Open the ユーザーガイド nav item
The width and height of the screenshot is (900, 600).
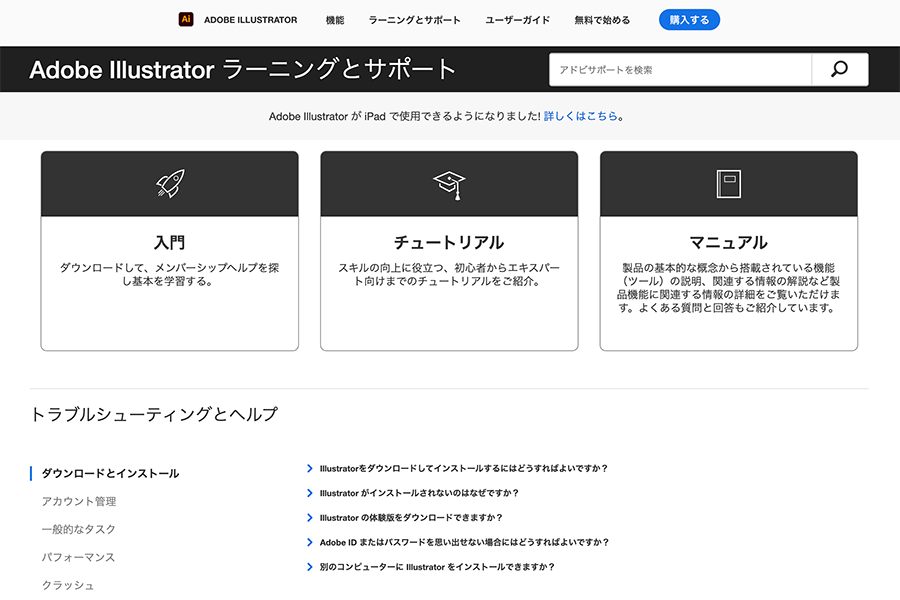click(517, 20)
